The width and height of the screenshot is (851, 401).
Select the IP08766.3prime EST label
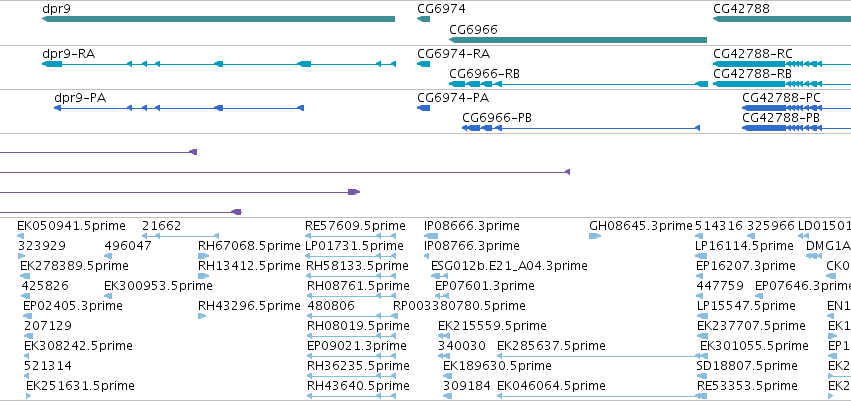tap(472, 246)
